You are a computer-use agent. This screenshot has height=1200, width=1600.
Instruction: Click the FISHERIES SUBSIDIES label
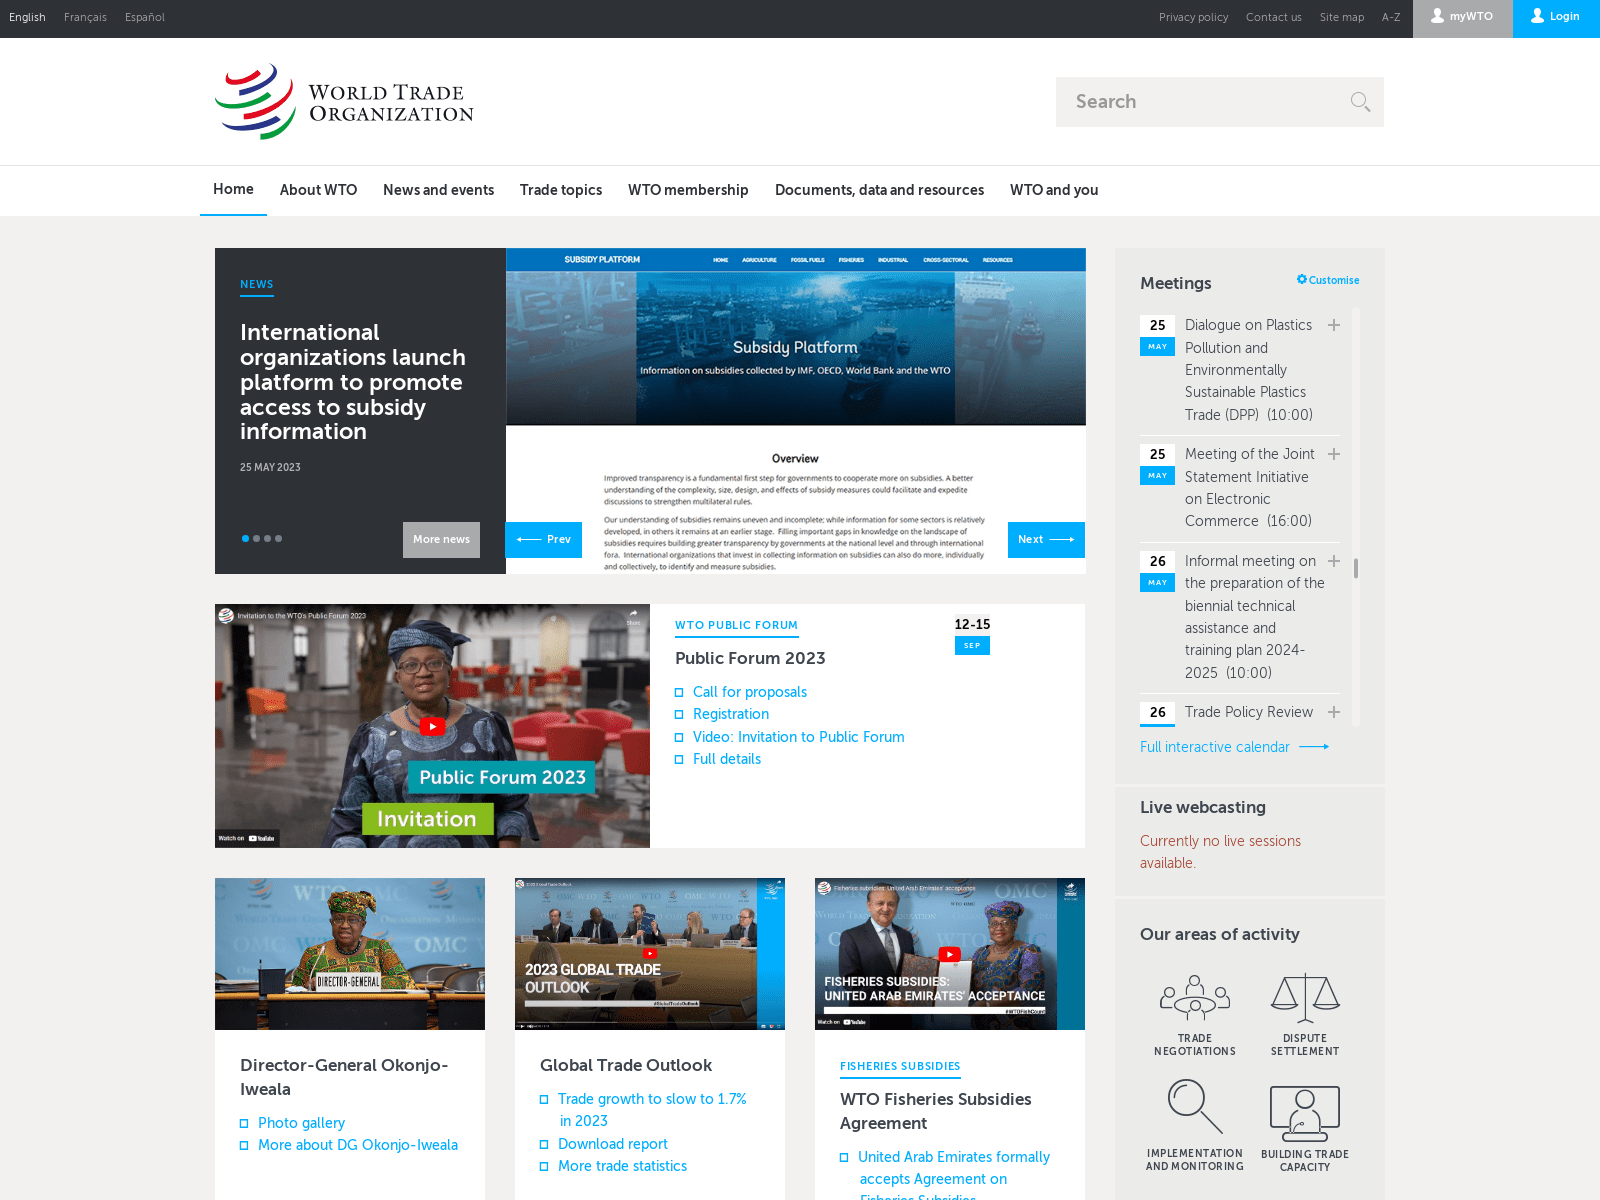point(900,1067)
